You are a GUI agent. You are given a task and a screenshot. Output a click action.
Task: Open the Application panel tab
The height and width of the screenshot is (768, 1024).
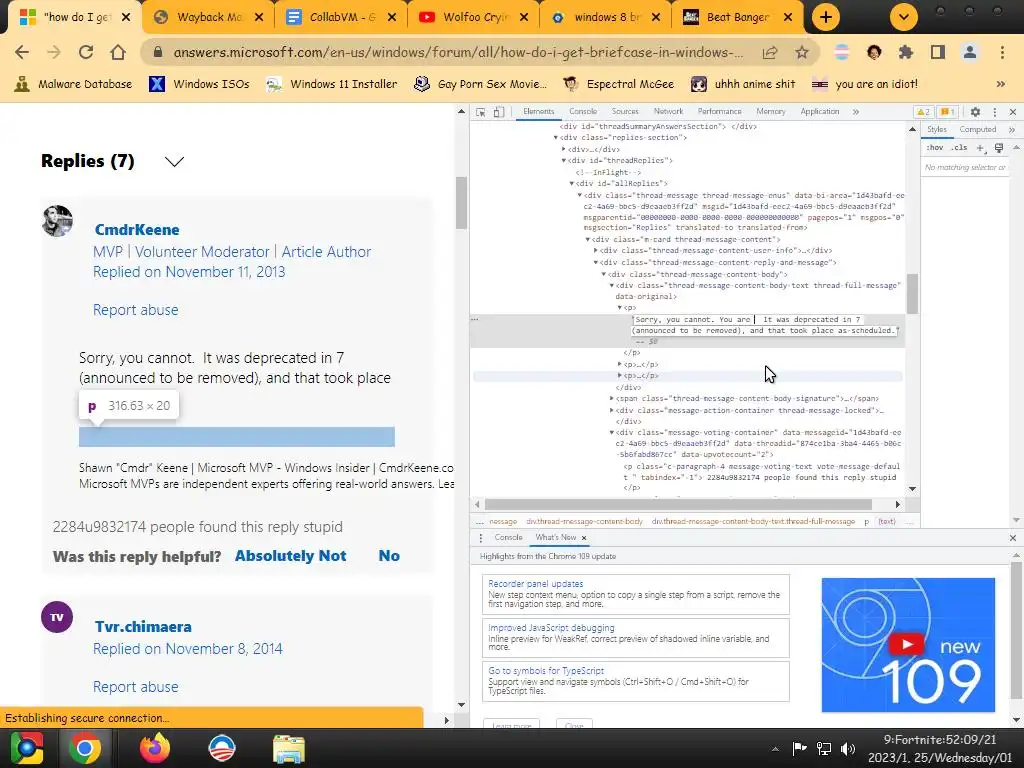[820, 112]
